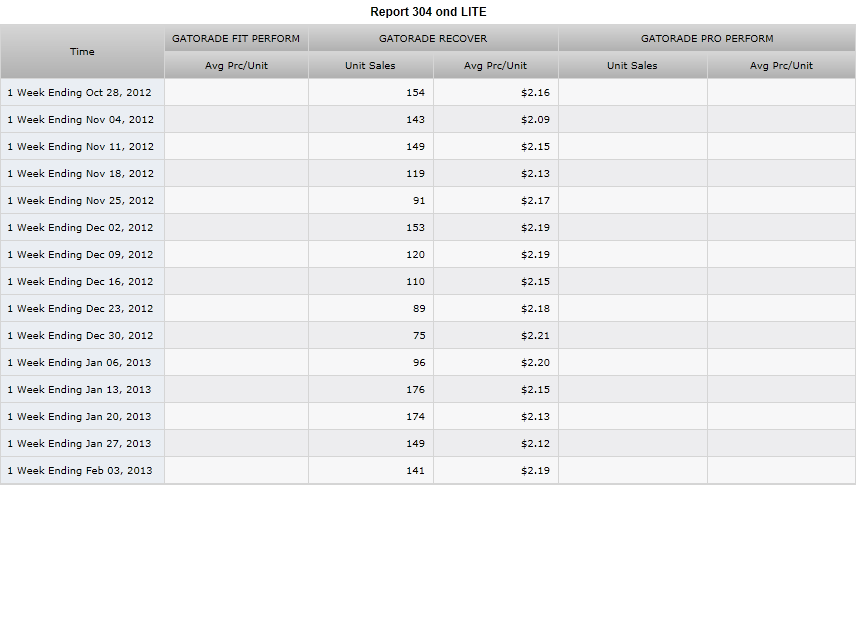Click unit sales value 143

415,120
